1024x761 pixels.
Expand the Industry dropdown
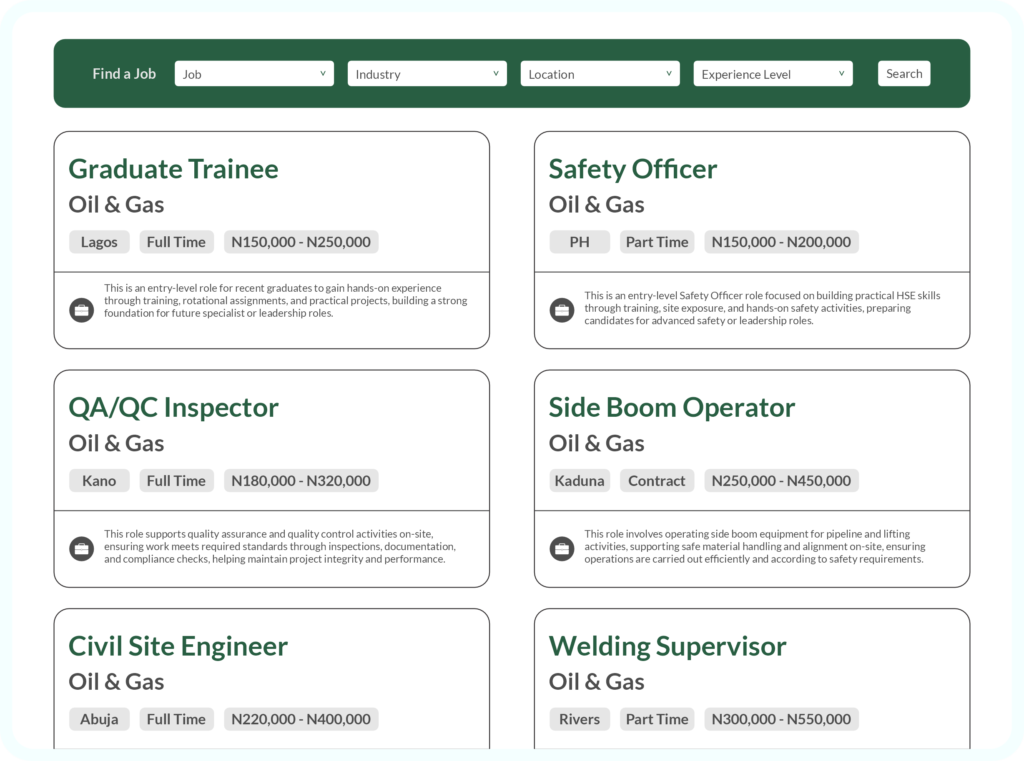tap(427, 74)
